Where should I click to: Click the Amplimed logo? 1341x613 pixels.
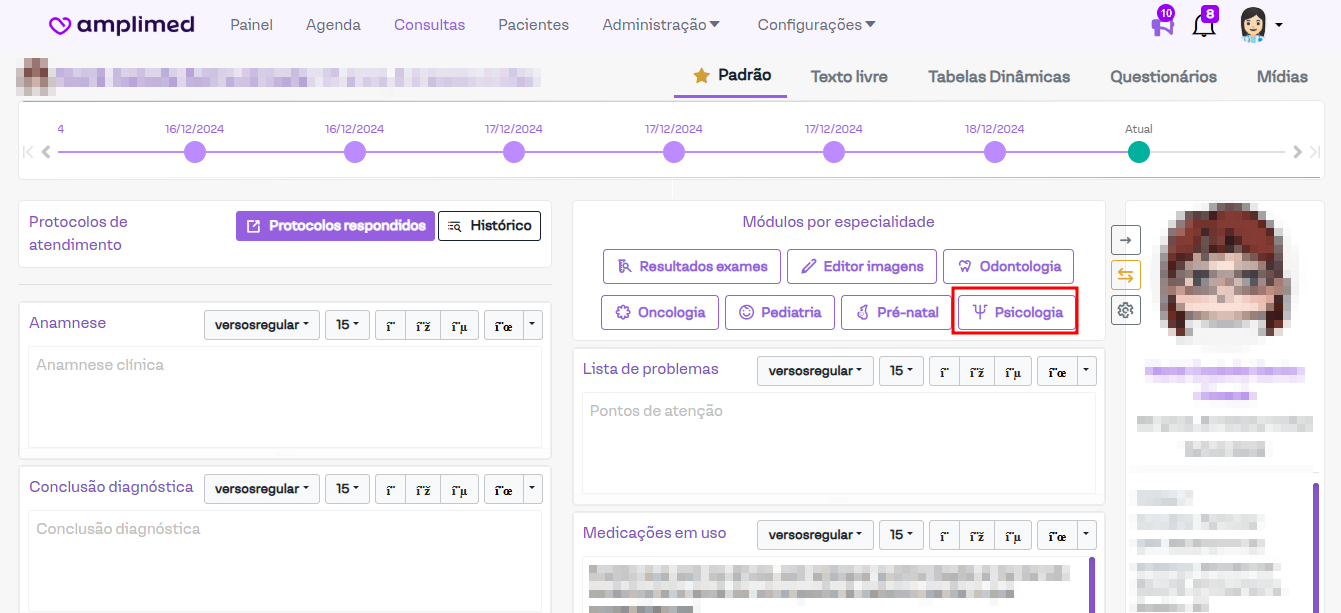click(x=122, y=25)
